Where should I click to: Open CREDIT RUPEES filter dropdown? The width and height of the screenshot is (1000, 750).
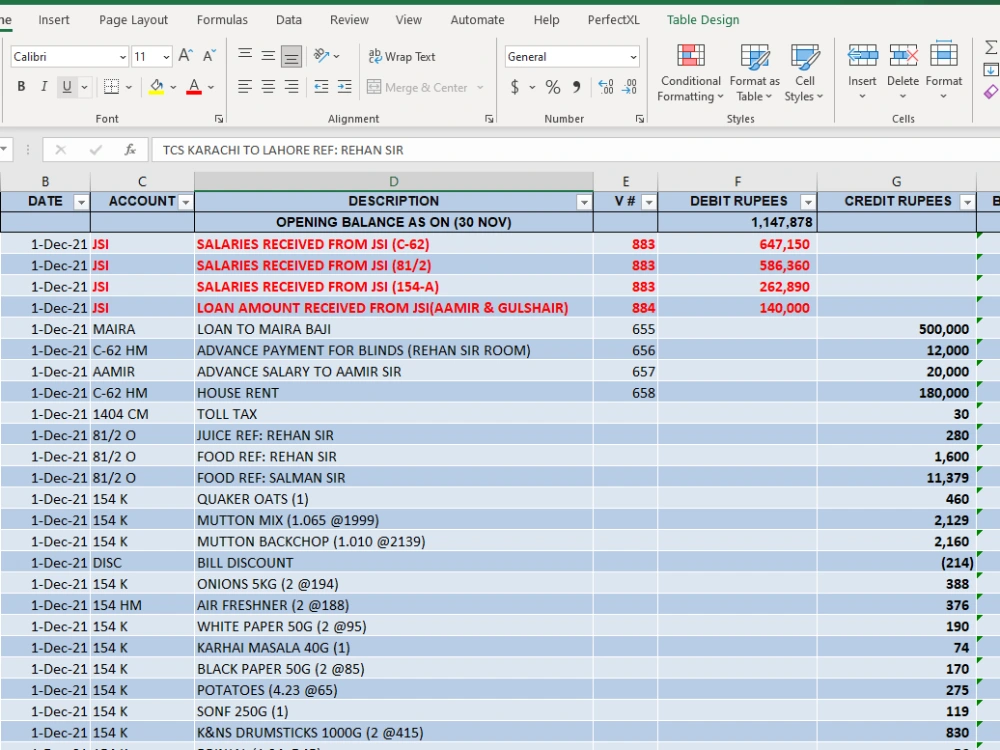pos(967,202)
